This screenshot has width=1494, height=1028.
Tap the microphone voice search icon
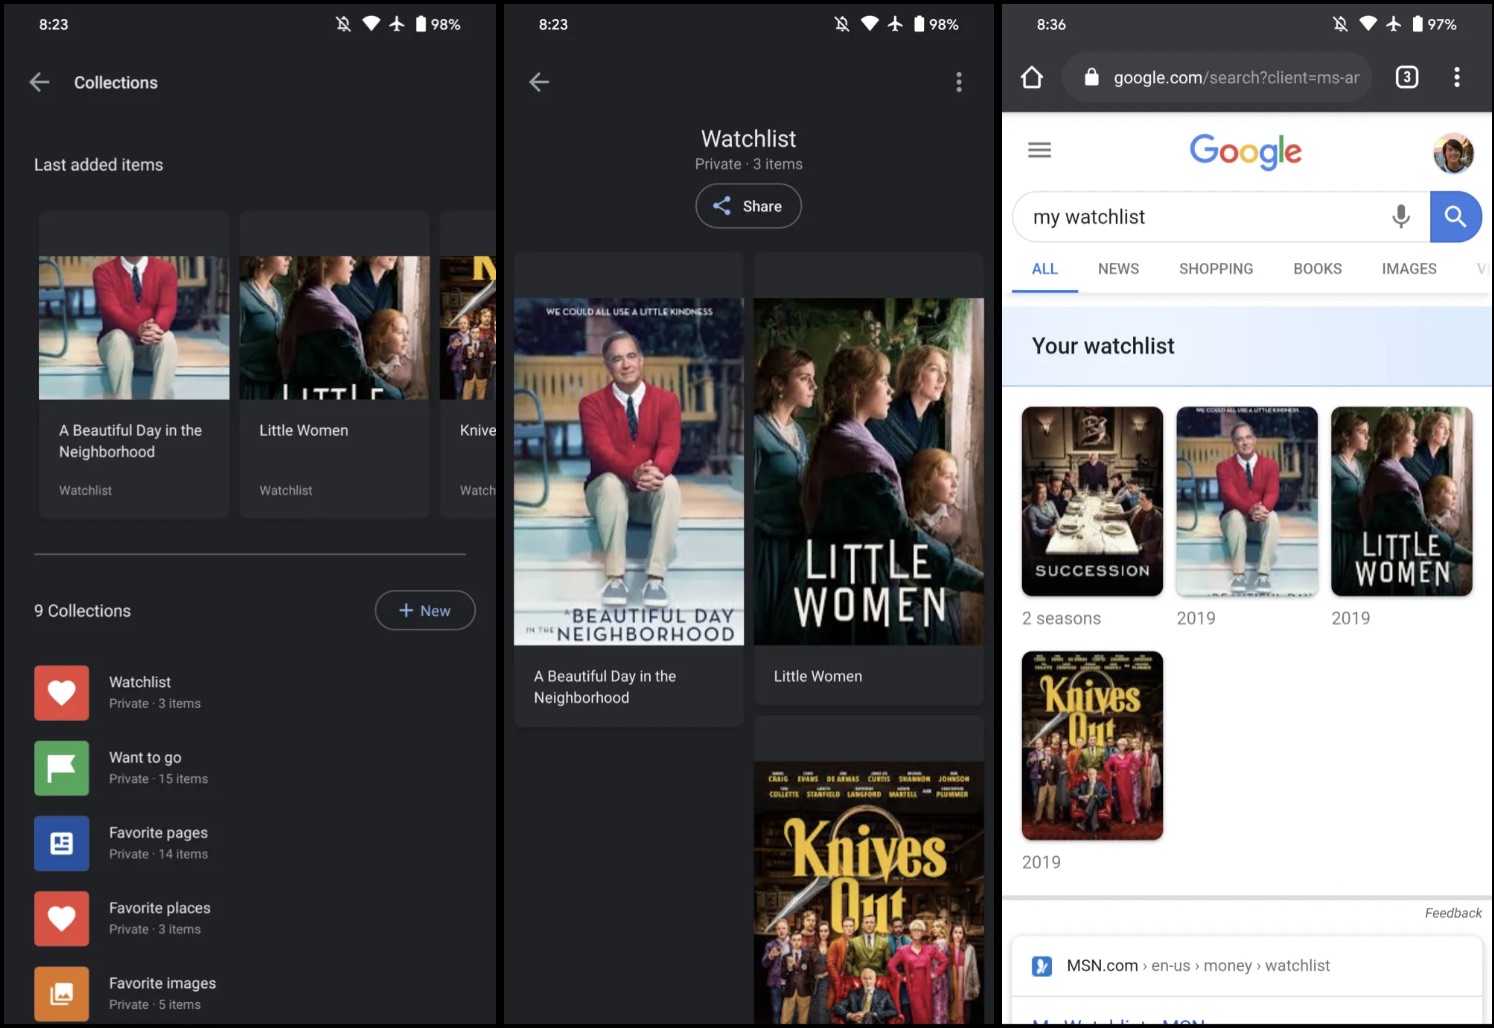[x=1401, y=216]
